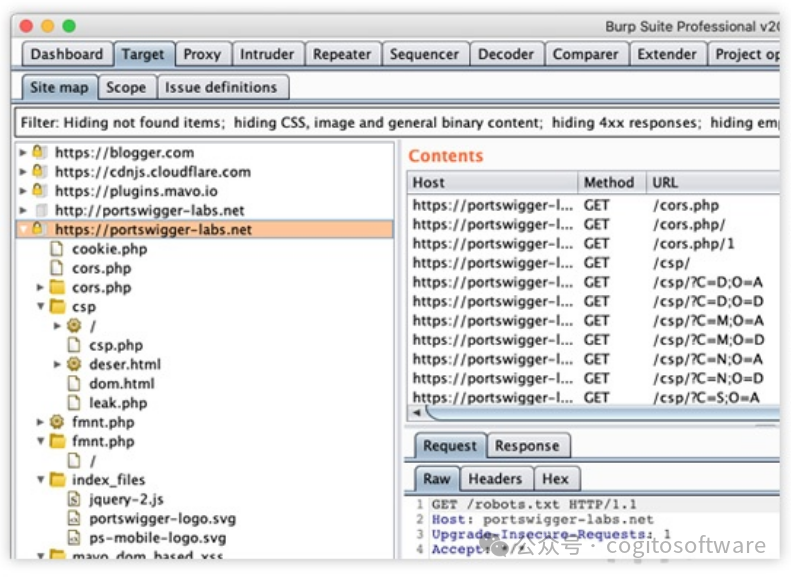Image resolution: width=791 pixels, height=577 pixels.
Task: Select the Request tab
Action: (x=450, y=446)
